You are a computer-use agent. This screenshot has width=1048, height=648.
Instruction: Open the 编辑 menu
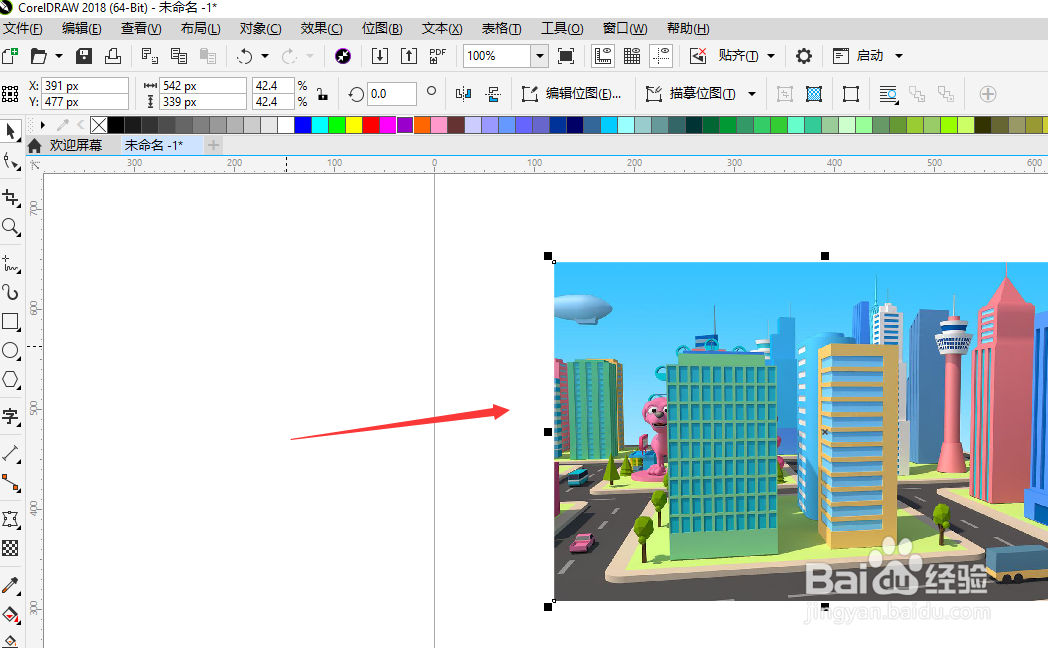82,29
